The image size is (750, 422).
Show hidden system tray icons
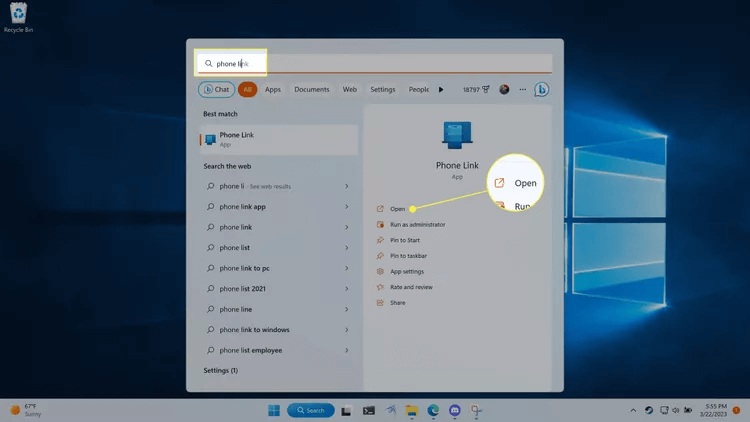[633, 410]
